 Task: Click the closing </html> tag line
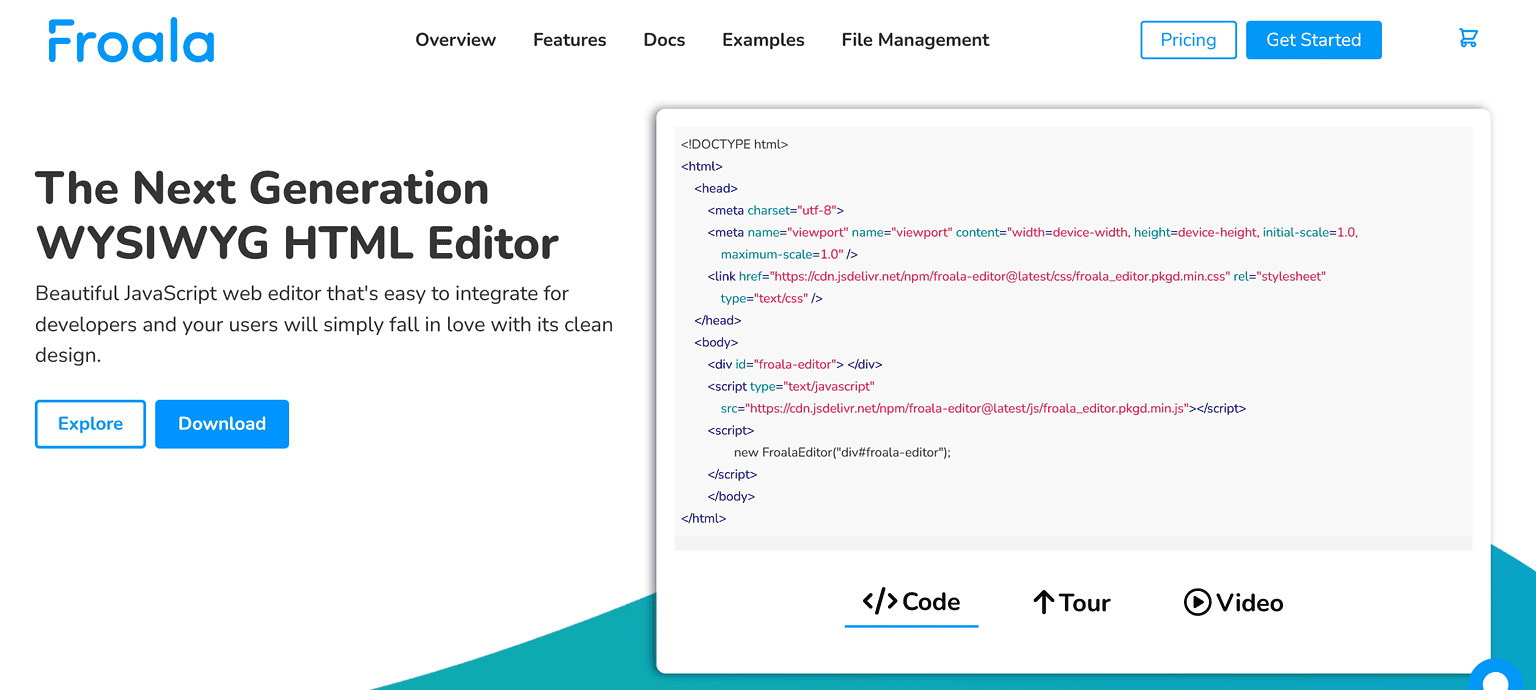coord(703,518)
